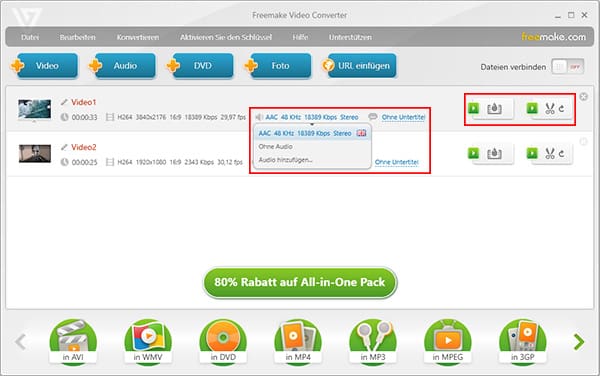Open the Unterstützen menu
This screenshot has width=600, height=376.
point(350,37)
